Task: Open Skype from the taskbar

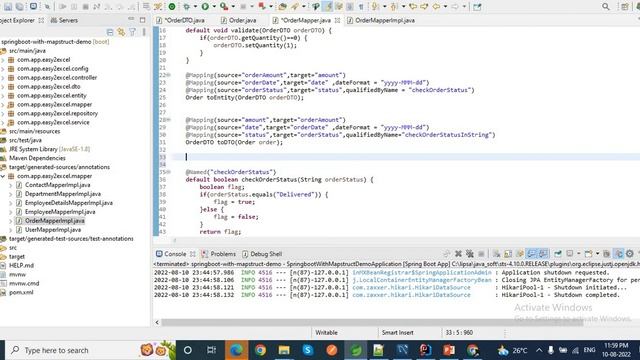Action: click(x=308, y=350)
